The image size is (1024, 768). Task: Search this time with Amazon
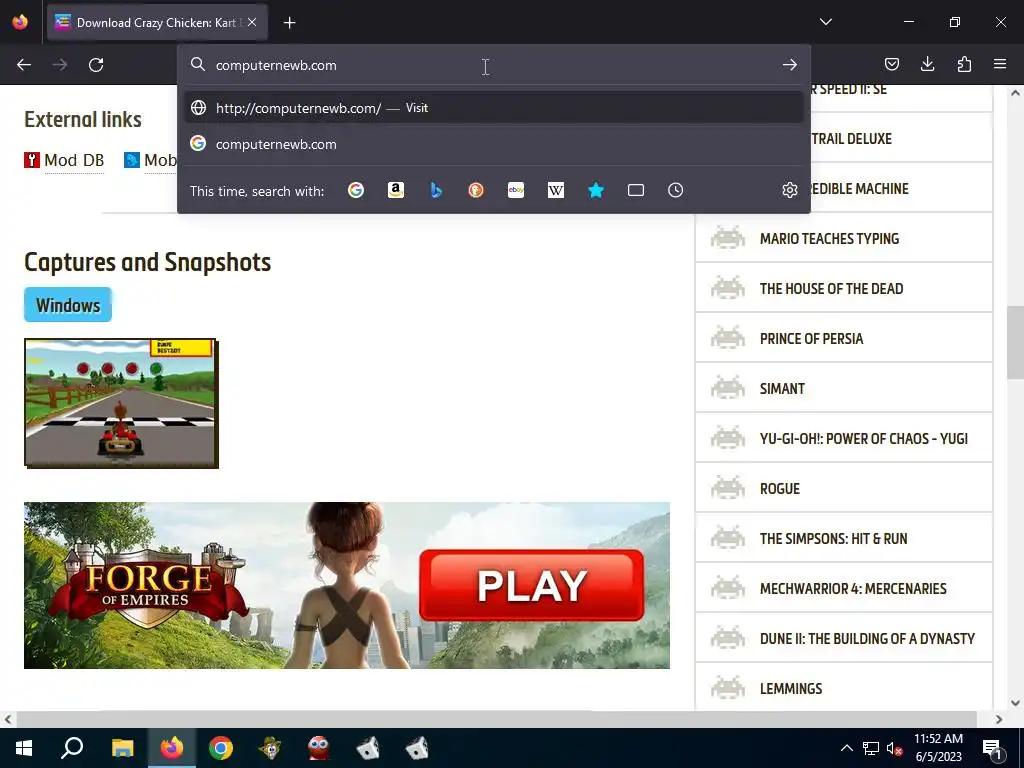(396, 190)
